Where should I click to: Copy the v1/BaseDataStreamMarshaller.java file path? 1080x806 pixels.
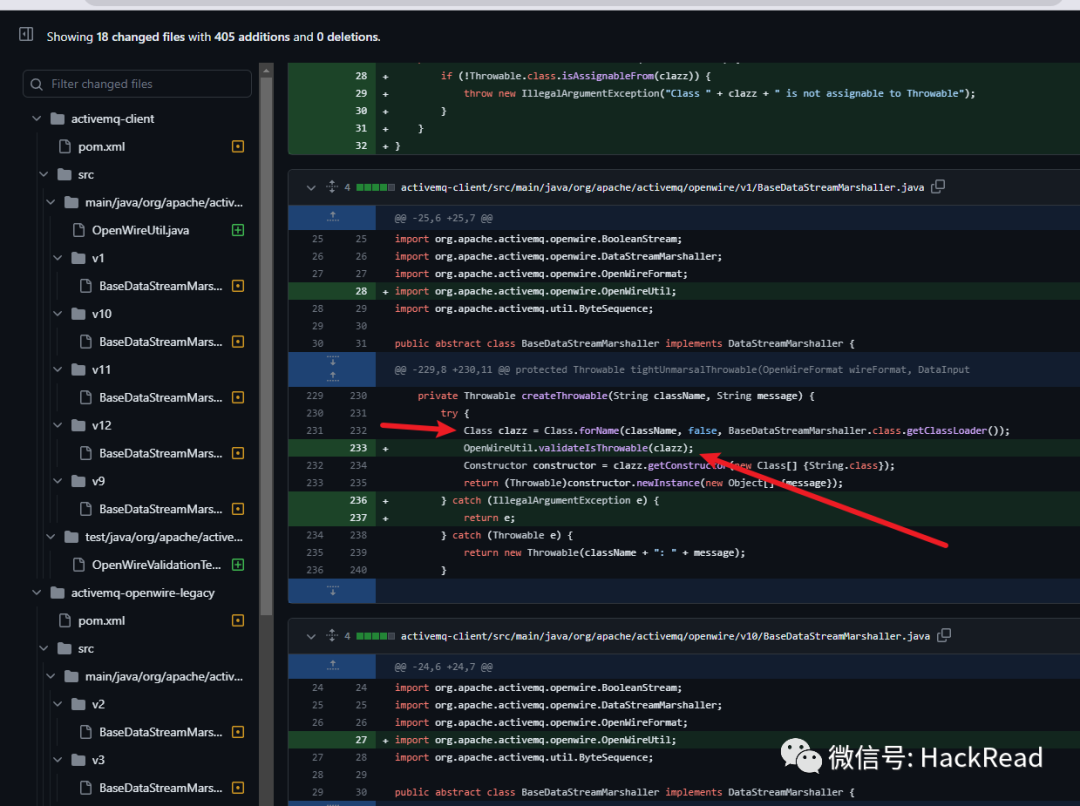(937, 187)
